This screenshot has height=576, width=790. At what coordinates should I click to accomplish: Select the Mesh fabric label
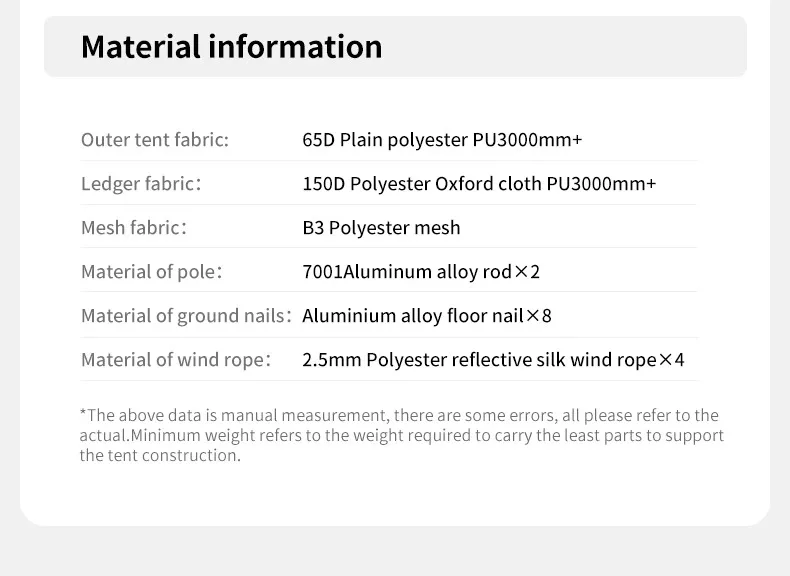point(134,227)
